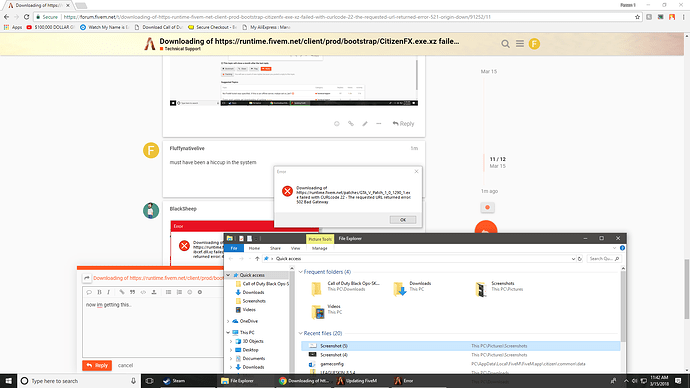Open the Share ribbon tab
Viewport: 690px width, 388px height.
click(x=275, y=248)
